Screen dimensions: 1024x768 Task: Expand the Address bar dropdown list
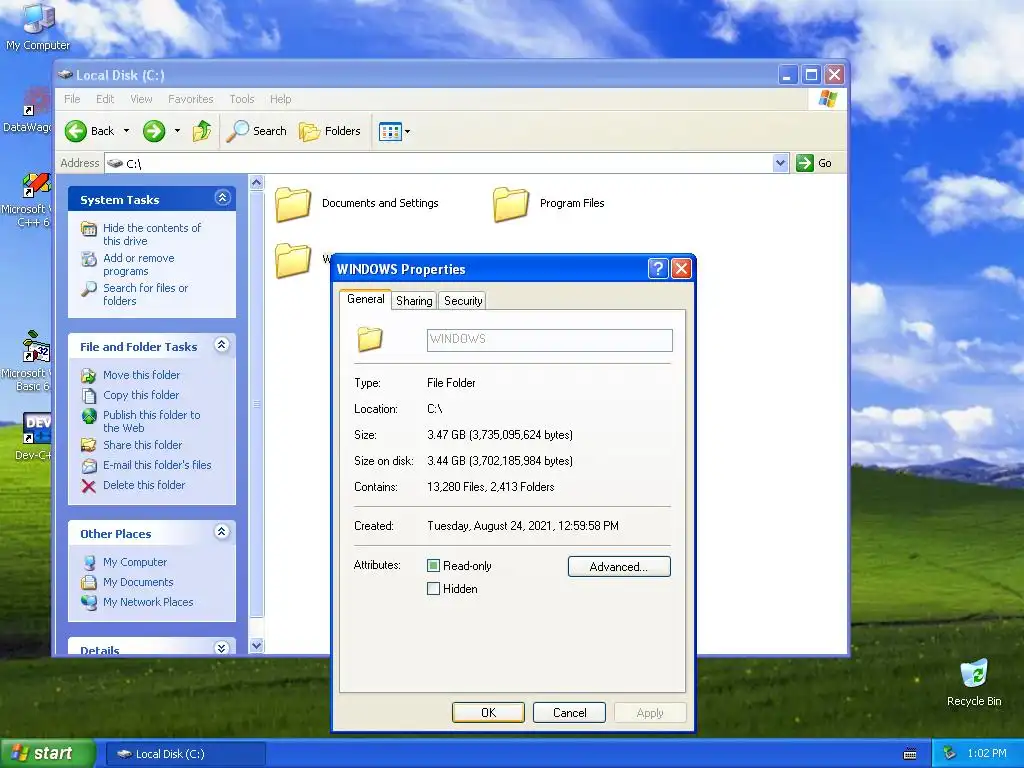click(x=780, y=163)
